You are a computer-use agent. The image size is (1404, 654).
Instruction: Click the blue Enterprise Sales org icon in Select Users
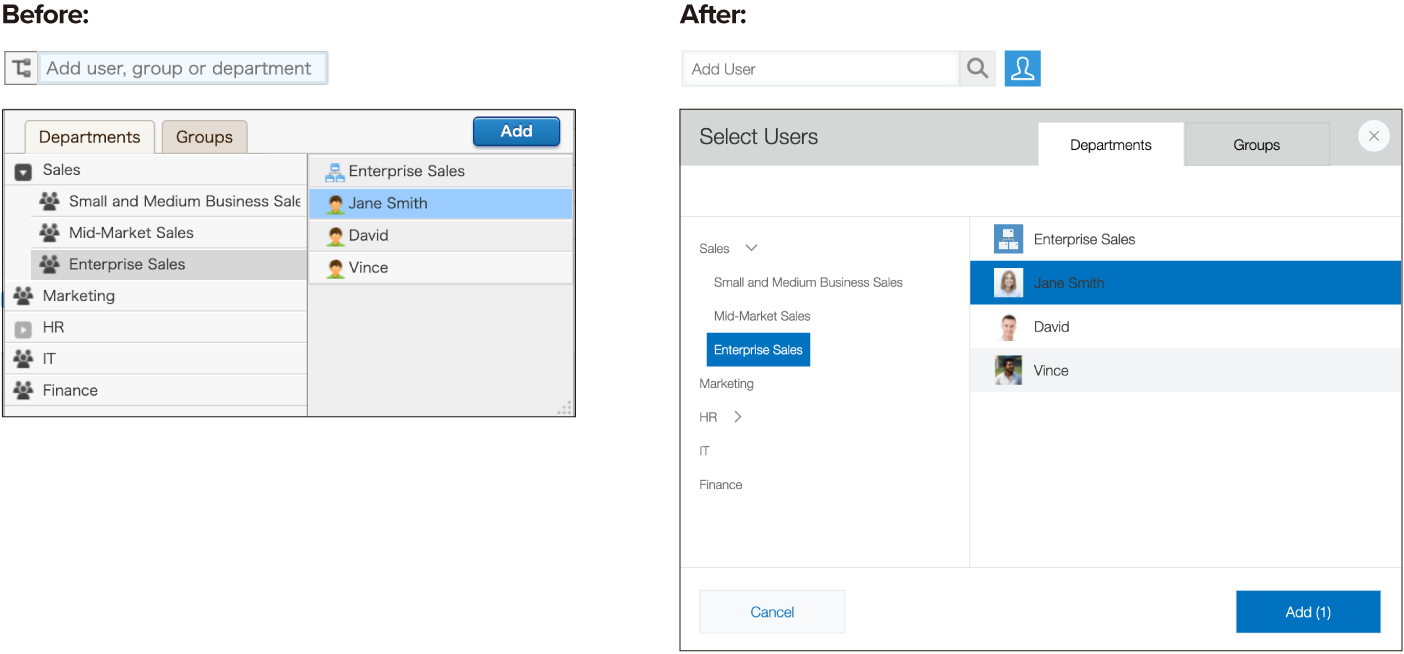pyautogui.click(x=1008, y=239)
